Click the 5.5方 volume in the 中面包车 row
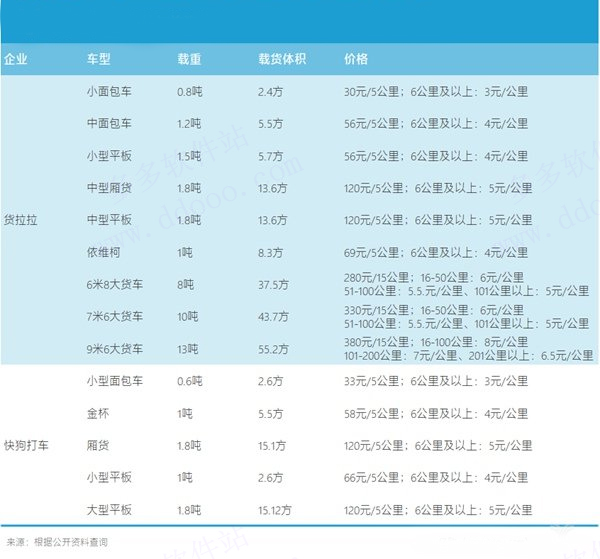 point(271,124)
